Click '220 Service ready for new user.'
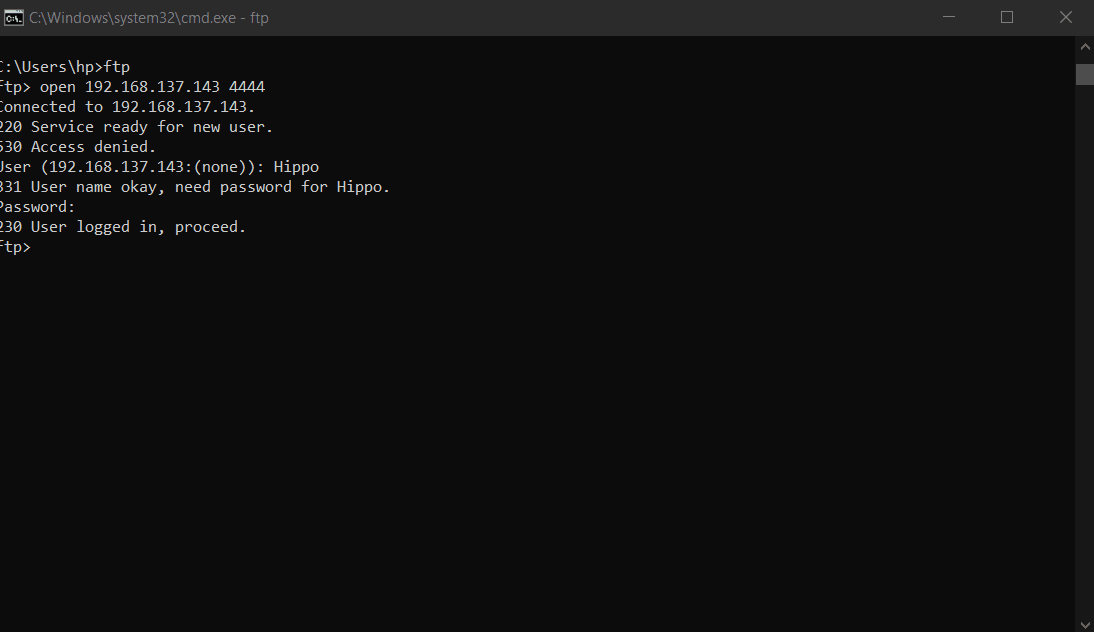The image size is (1094, 632). coord(137,127)
